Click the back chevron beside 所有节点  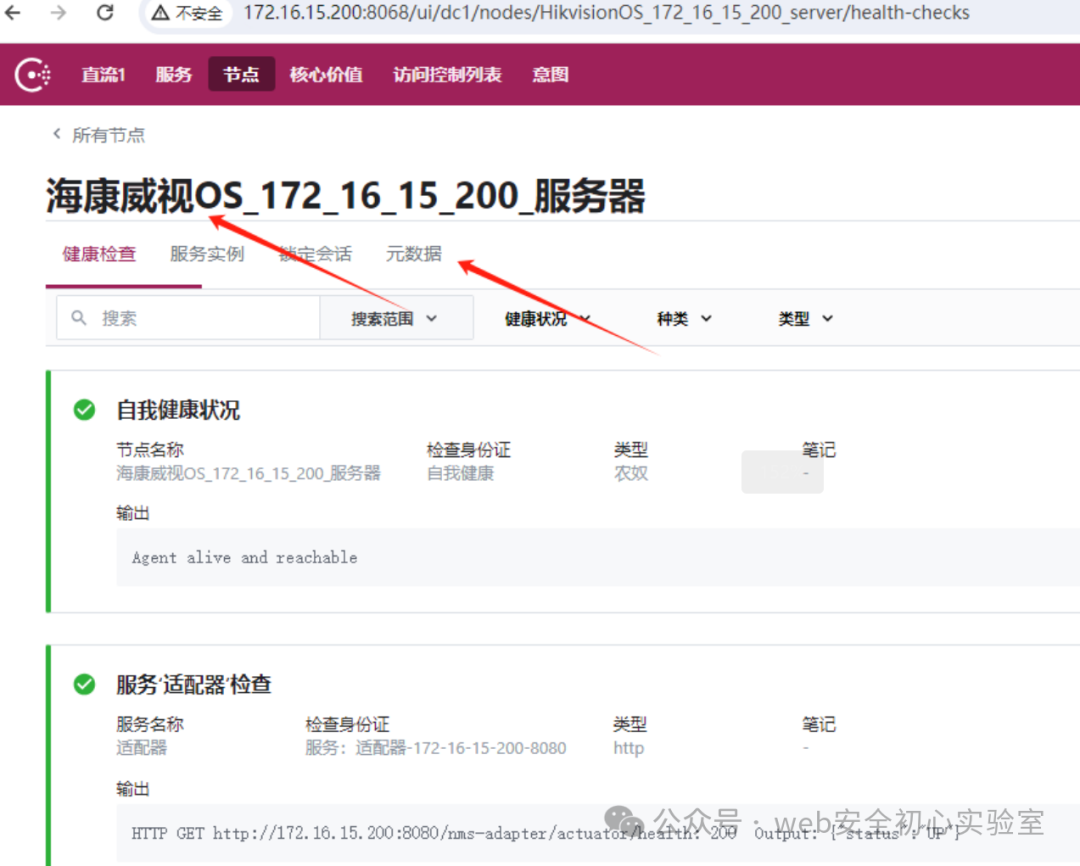tap(56, 134)
